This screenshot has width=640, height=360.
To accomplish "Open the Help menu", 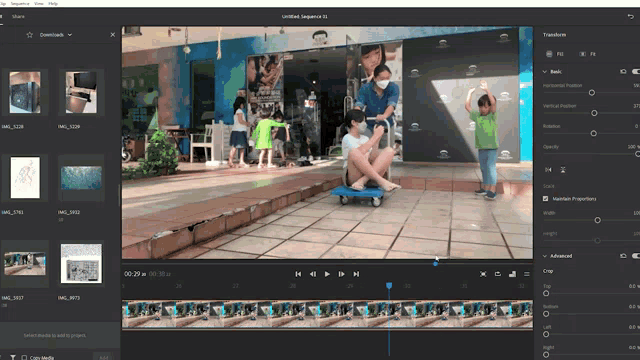I will [53, 3].
